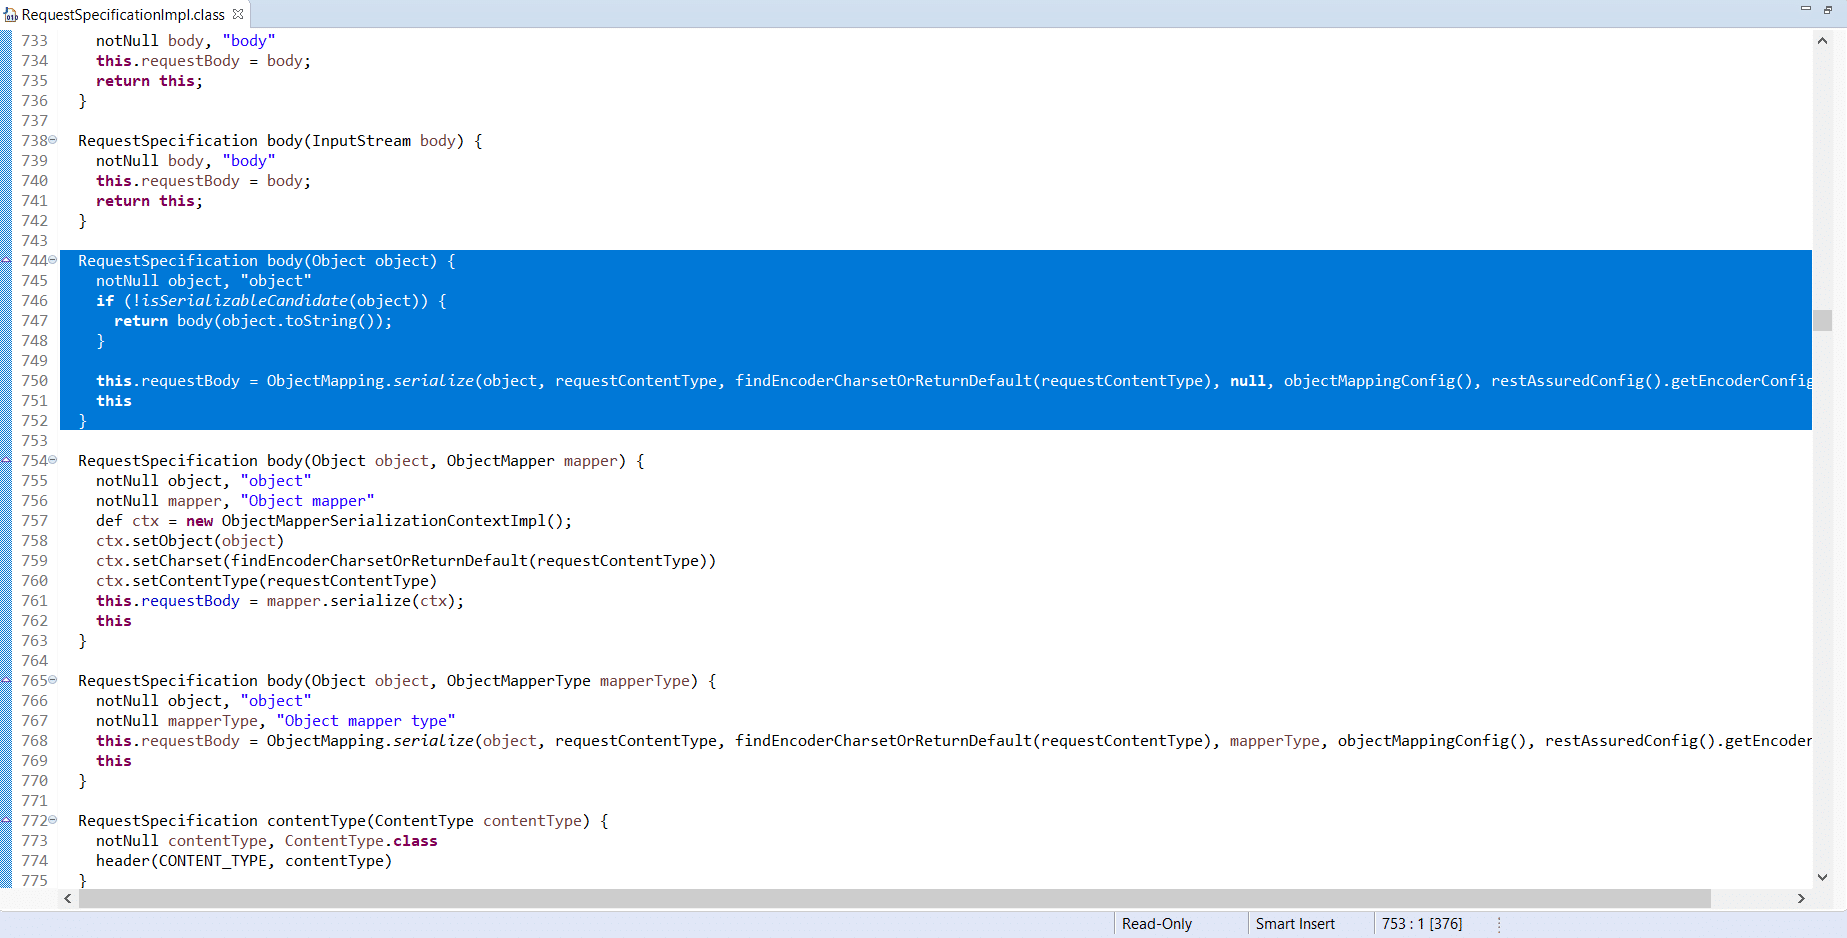Click the vertical scrollbar down arrow
This screenshot has width=1847, height=938.
1822,877
